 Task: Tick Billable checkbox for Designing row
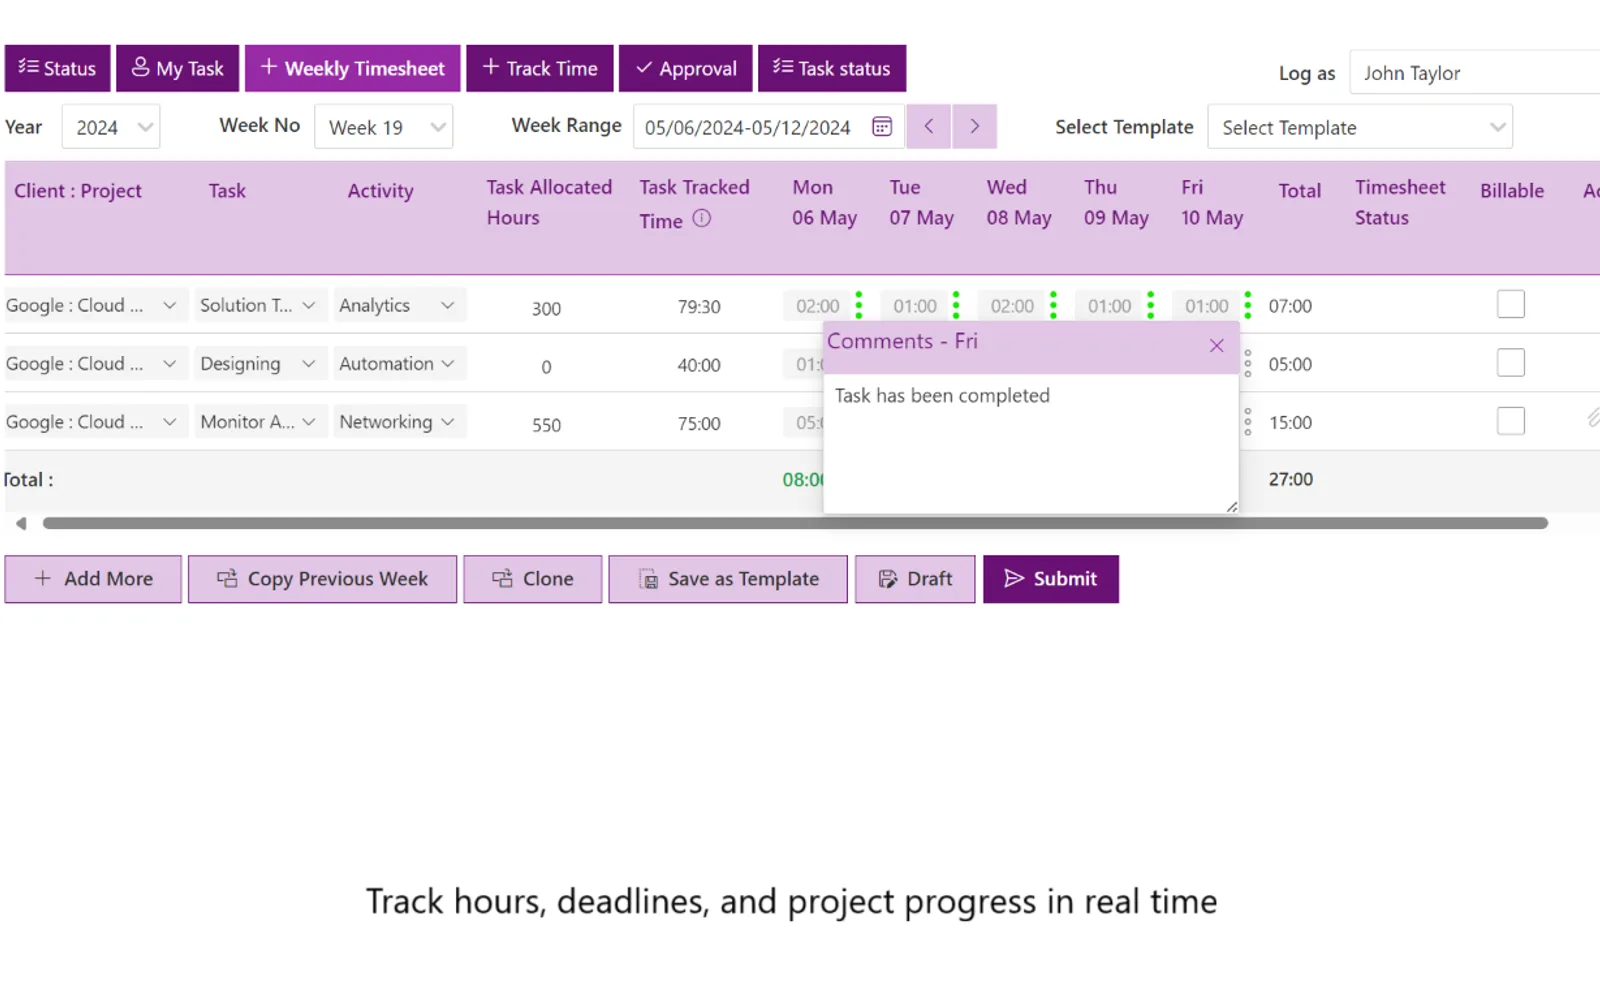click(1511, 362)
